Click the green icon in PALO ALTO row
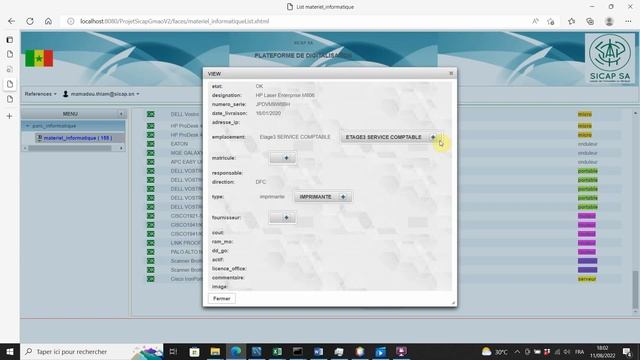 pyautogui.click(x=151, y=251)
